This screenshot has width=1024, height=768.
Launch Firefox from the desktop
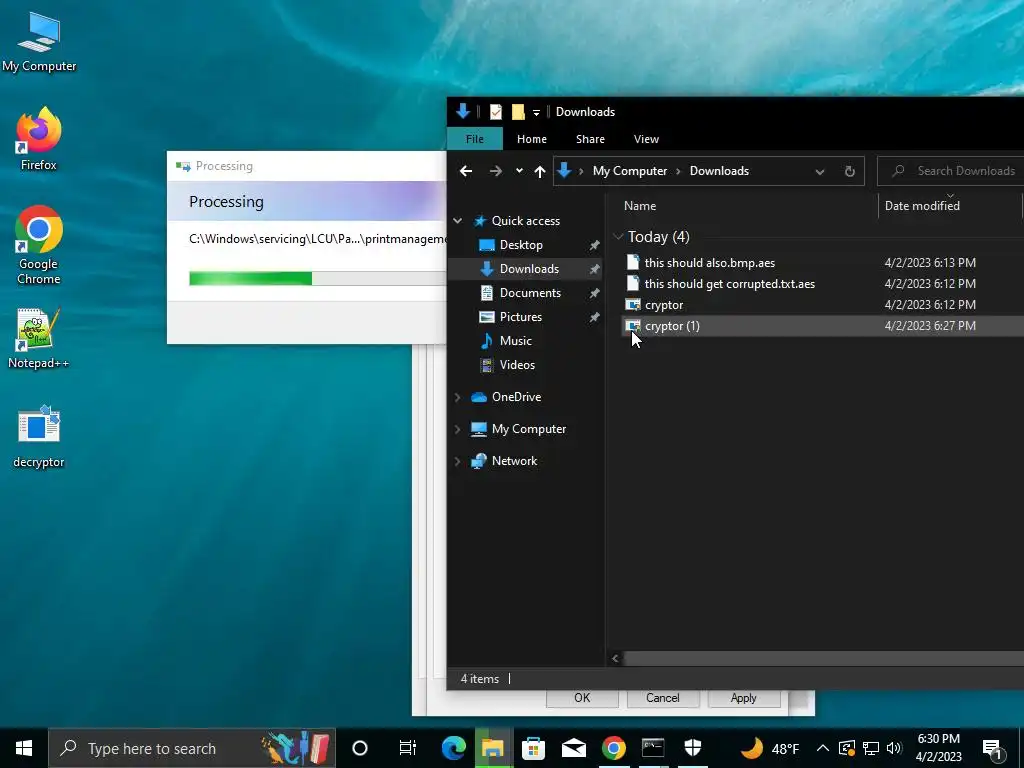pos(39,138)
